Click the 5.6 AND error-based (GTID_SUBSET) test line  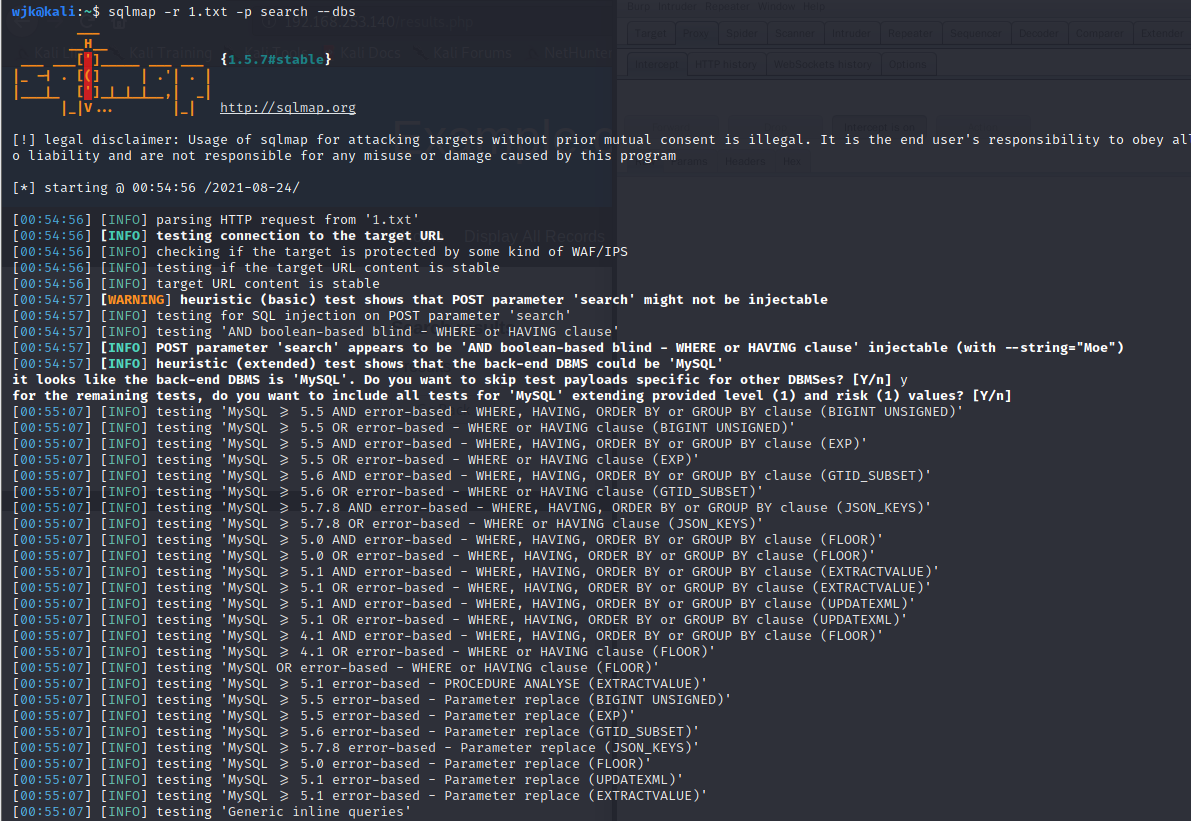point(472,475)
